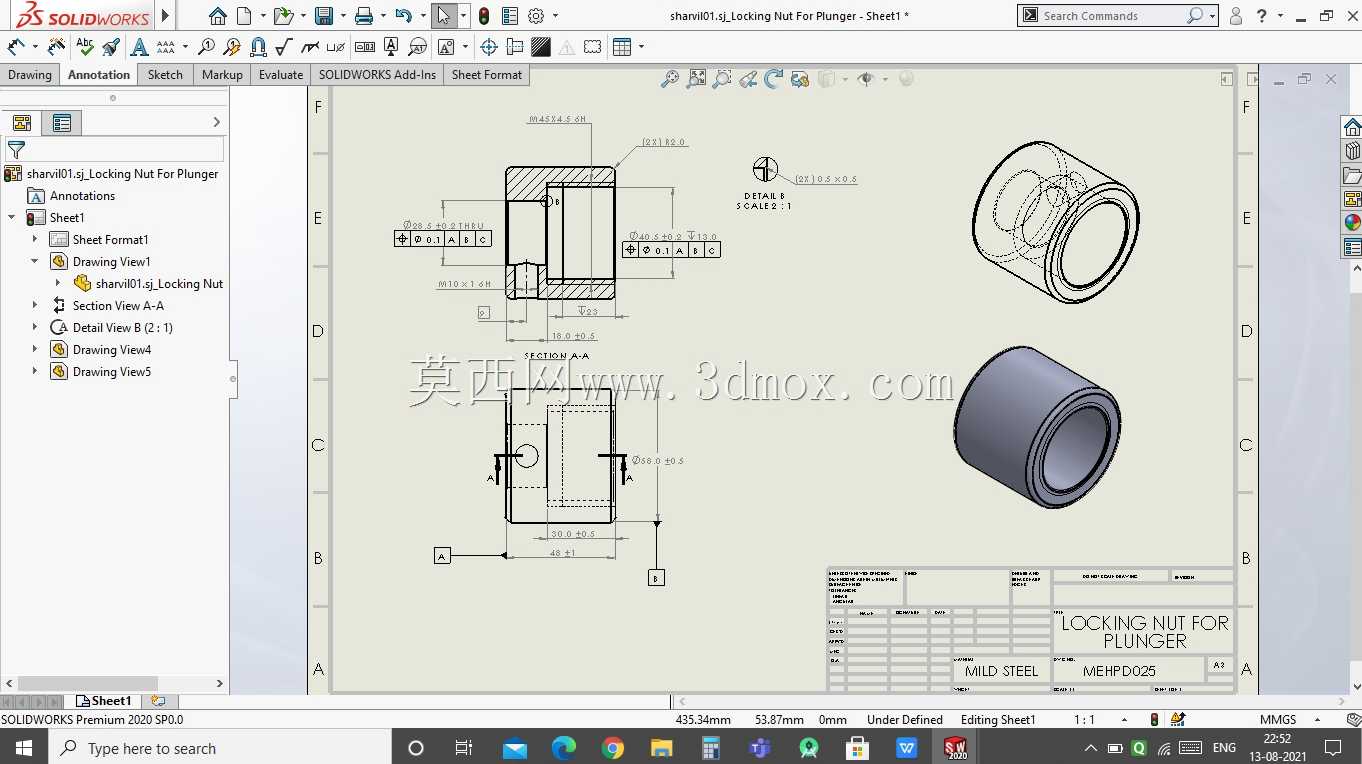The height and width of the screenshot is (764, 1362).
Task: Insert a Datum Target
Action: [417, 46]
